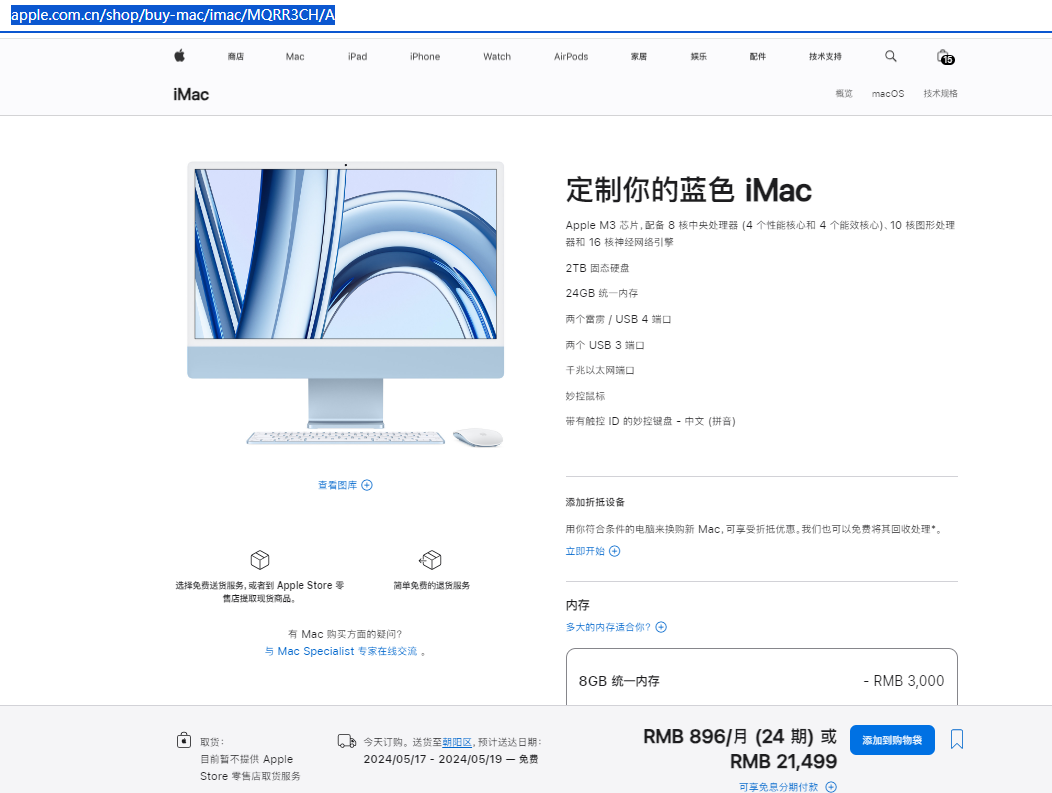Open the search magnifier icon
The height and width of the screenshot is (793, 1052).
click(890, 56)
